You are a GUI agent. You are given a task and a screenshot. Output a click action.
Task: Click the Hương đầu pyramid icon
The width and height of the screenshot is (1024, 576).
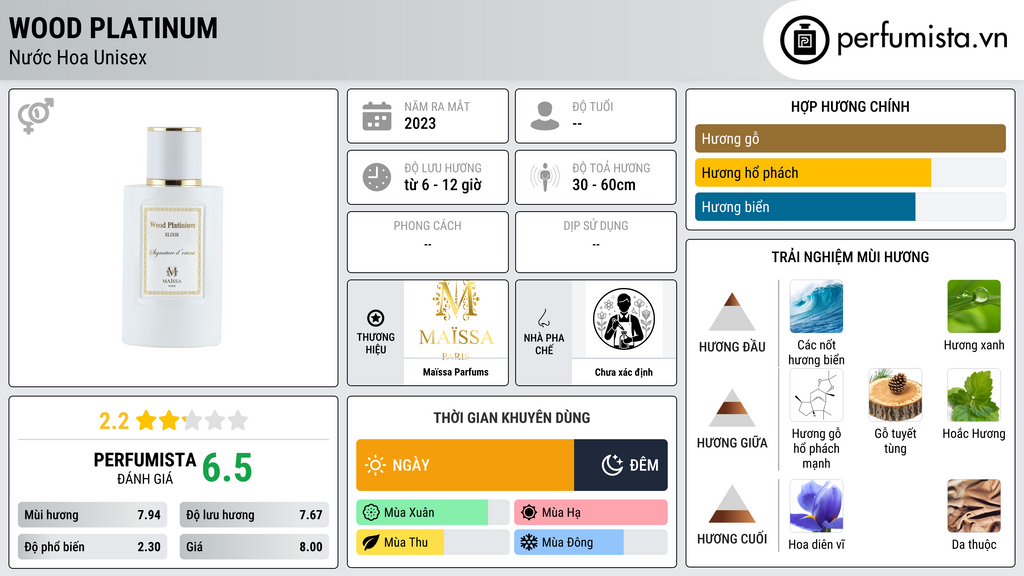732,312
